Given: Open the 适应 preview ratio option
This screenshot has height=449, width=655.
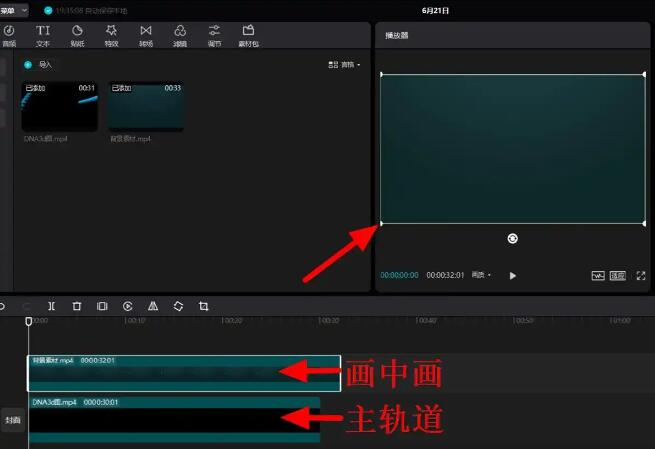Looking at the screenshot, I should [618, 275].
